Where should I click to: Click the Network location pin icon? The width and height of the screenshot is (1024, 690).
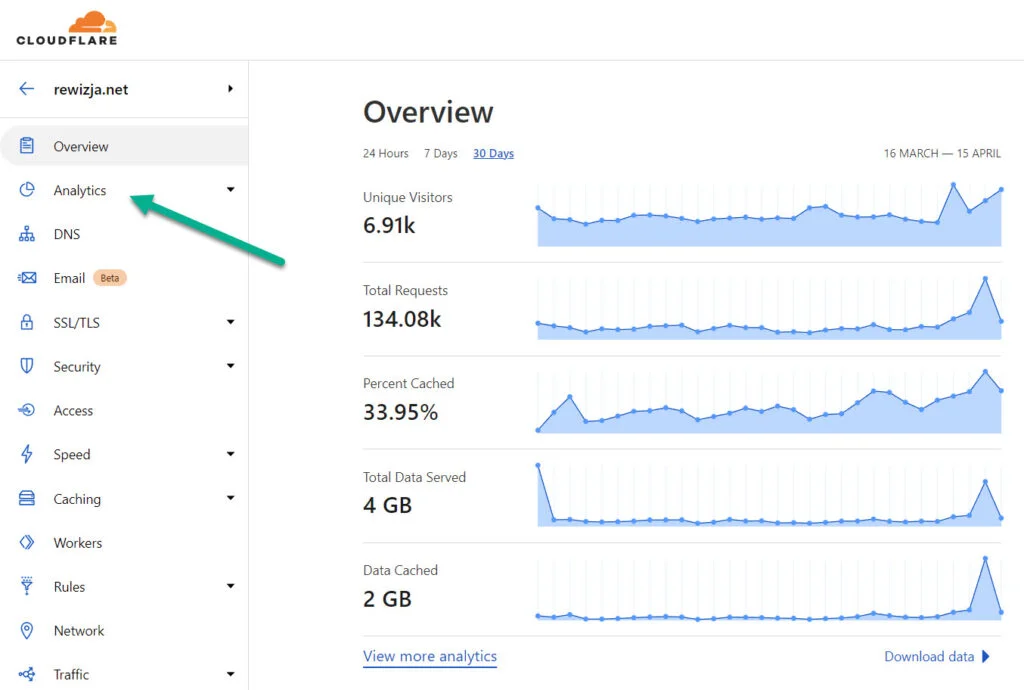27,630
